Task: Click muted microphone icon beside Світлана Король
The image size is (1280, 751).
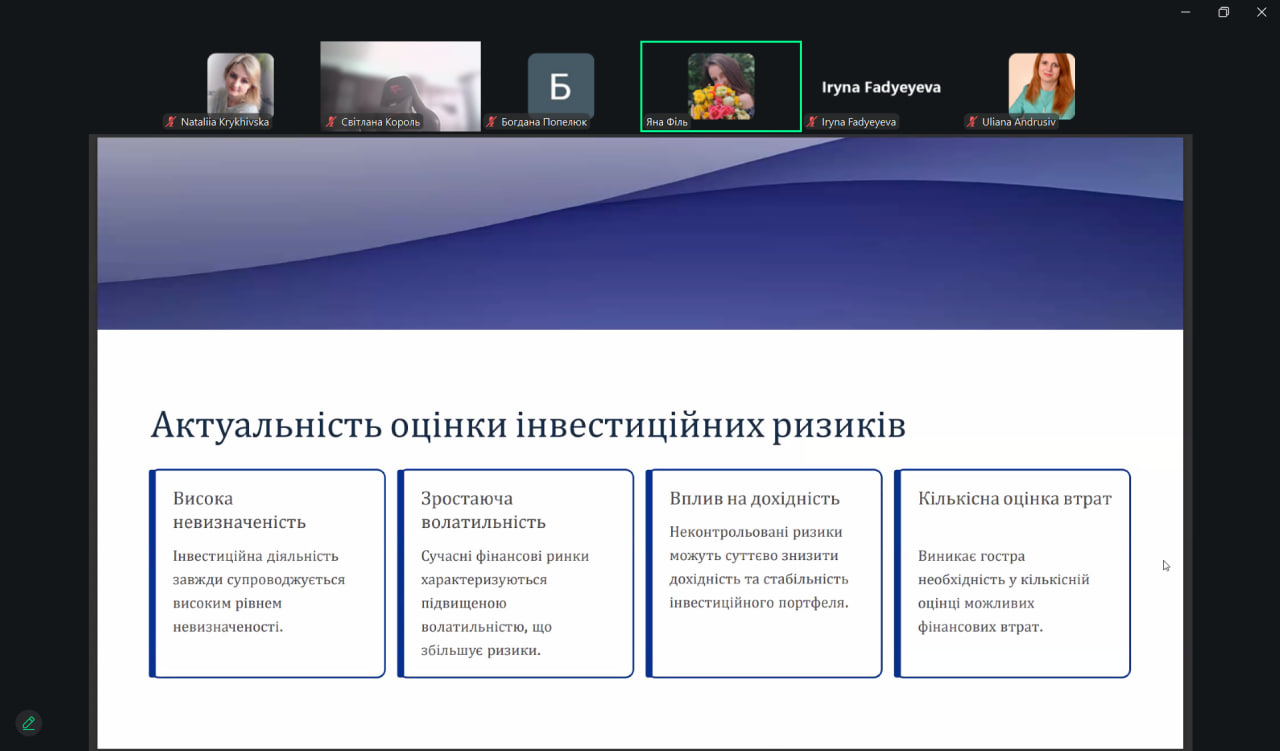Action: pos(331,122)
